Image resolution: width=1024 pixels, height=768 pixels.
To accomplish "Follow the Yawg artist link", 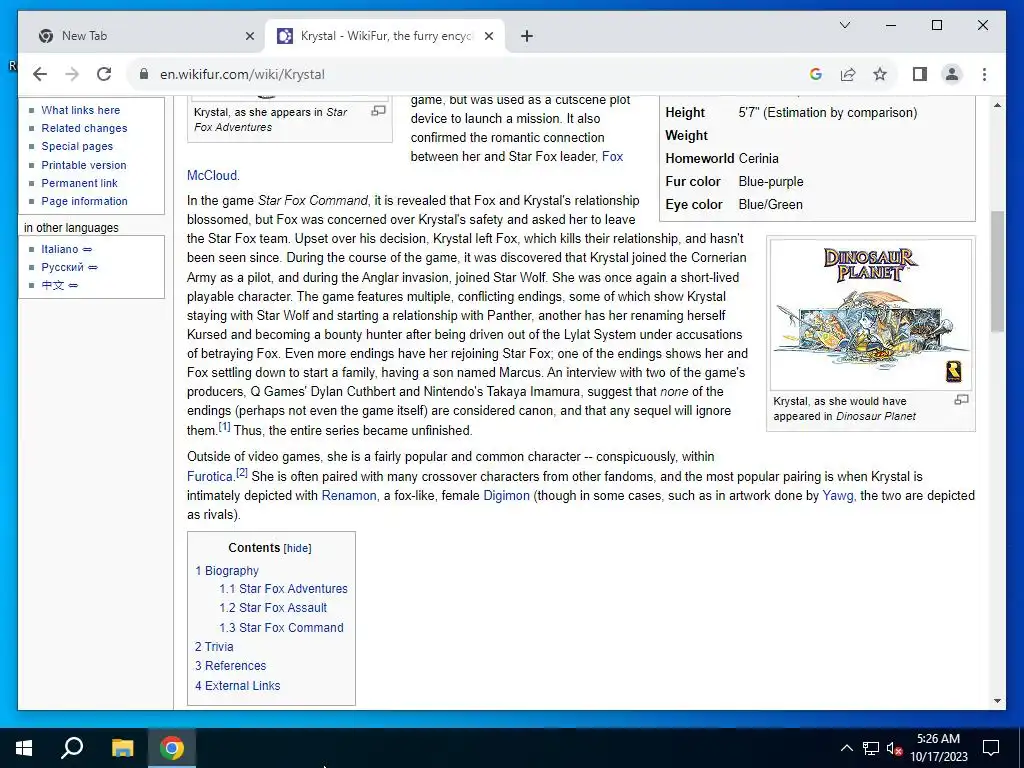I will coord(838,496).
